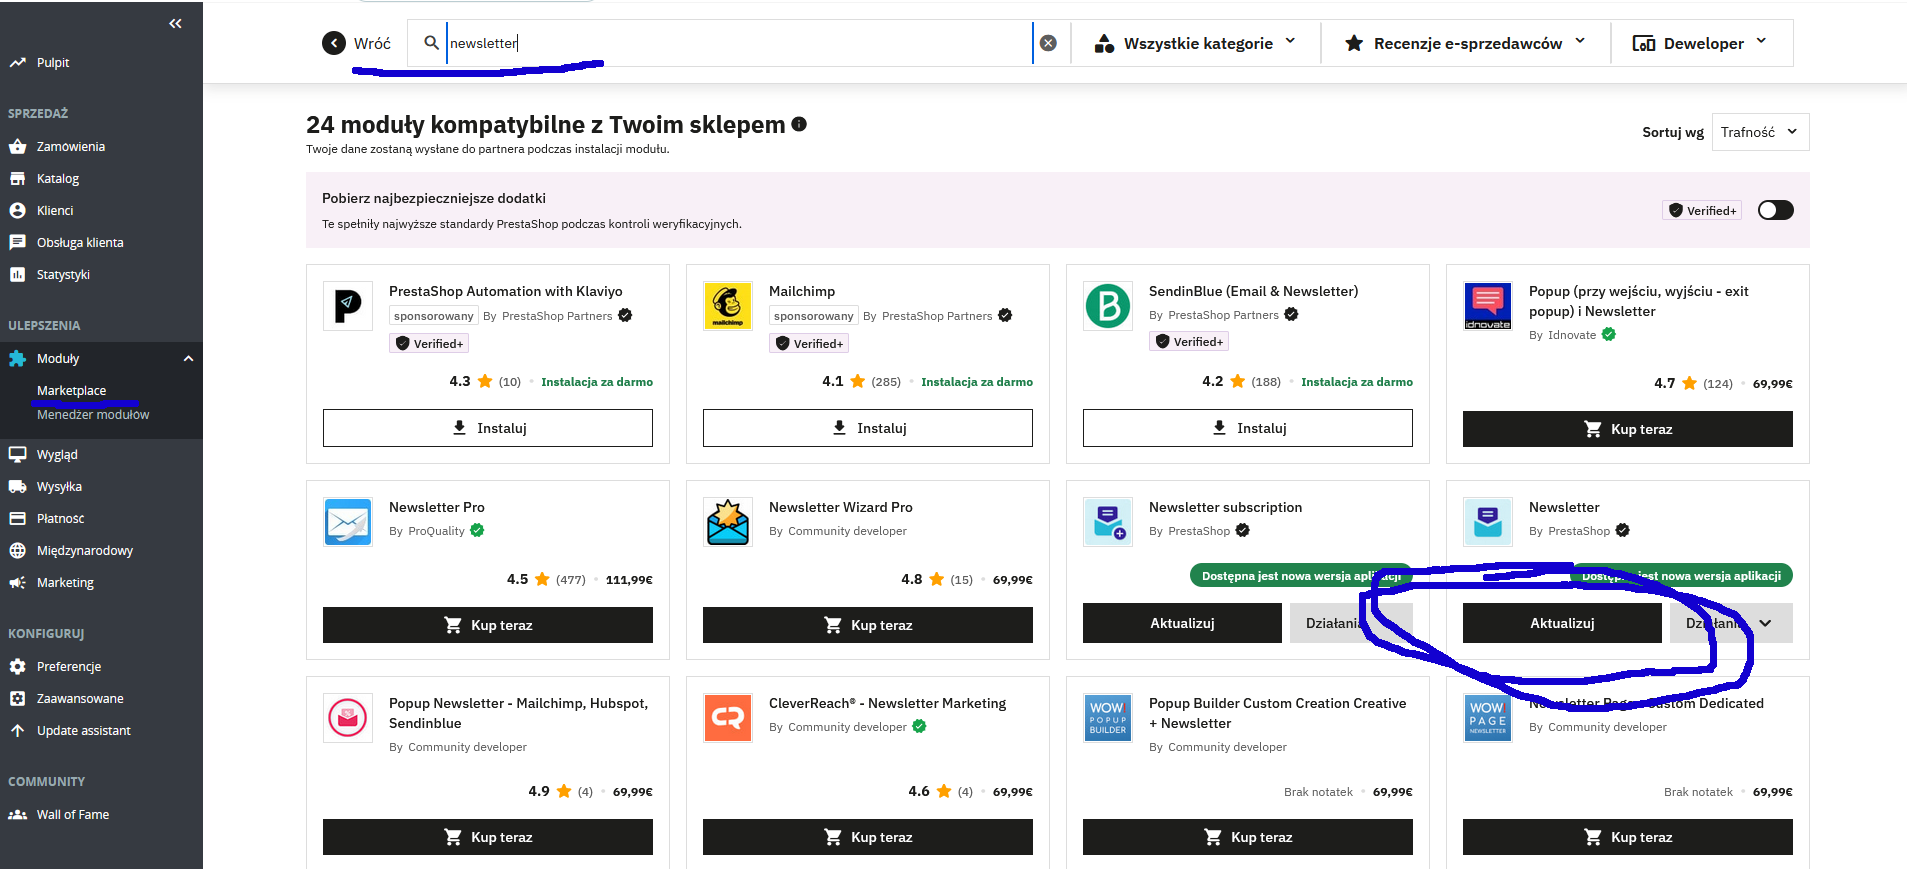The image size is (1907, 869).
Task: Open Menedżer modułów in sidebar
Action: click(93, 414)
